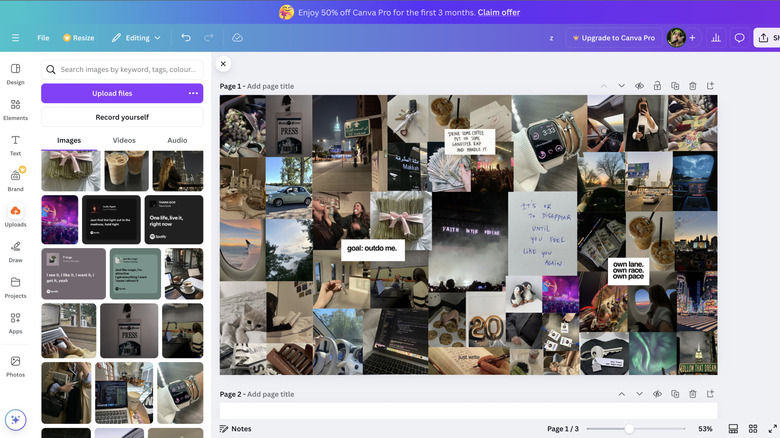
Task: Open the Text tool panel
Action: 15,145
